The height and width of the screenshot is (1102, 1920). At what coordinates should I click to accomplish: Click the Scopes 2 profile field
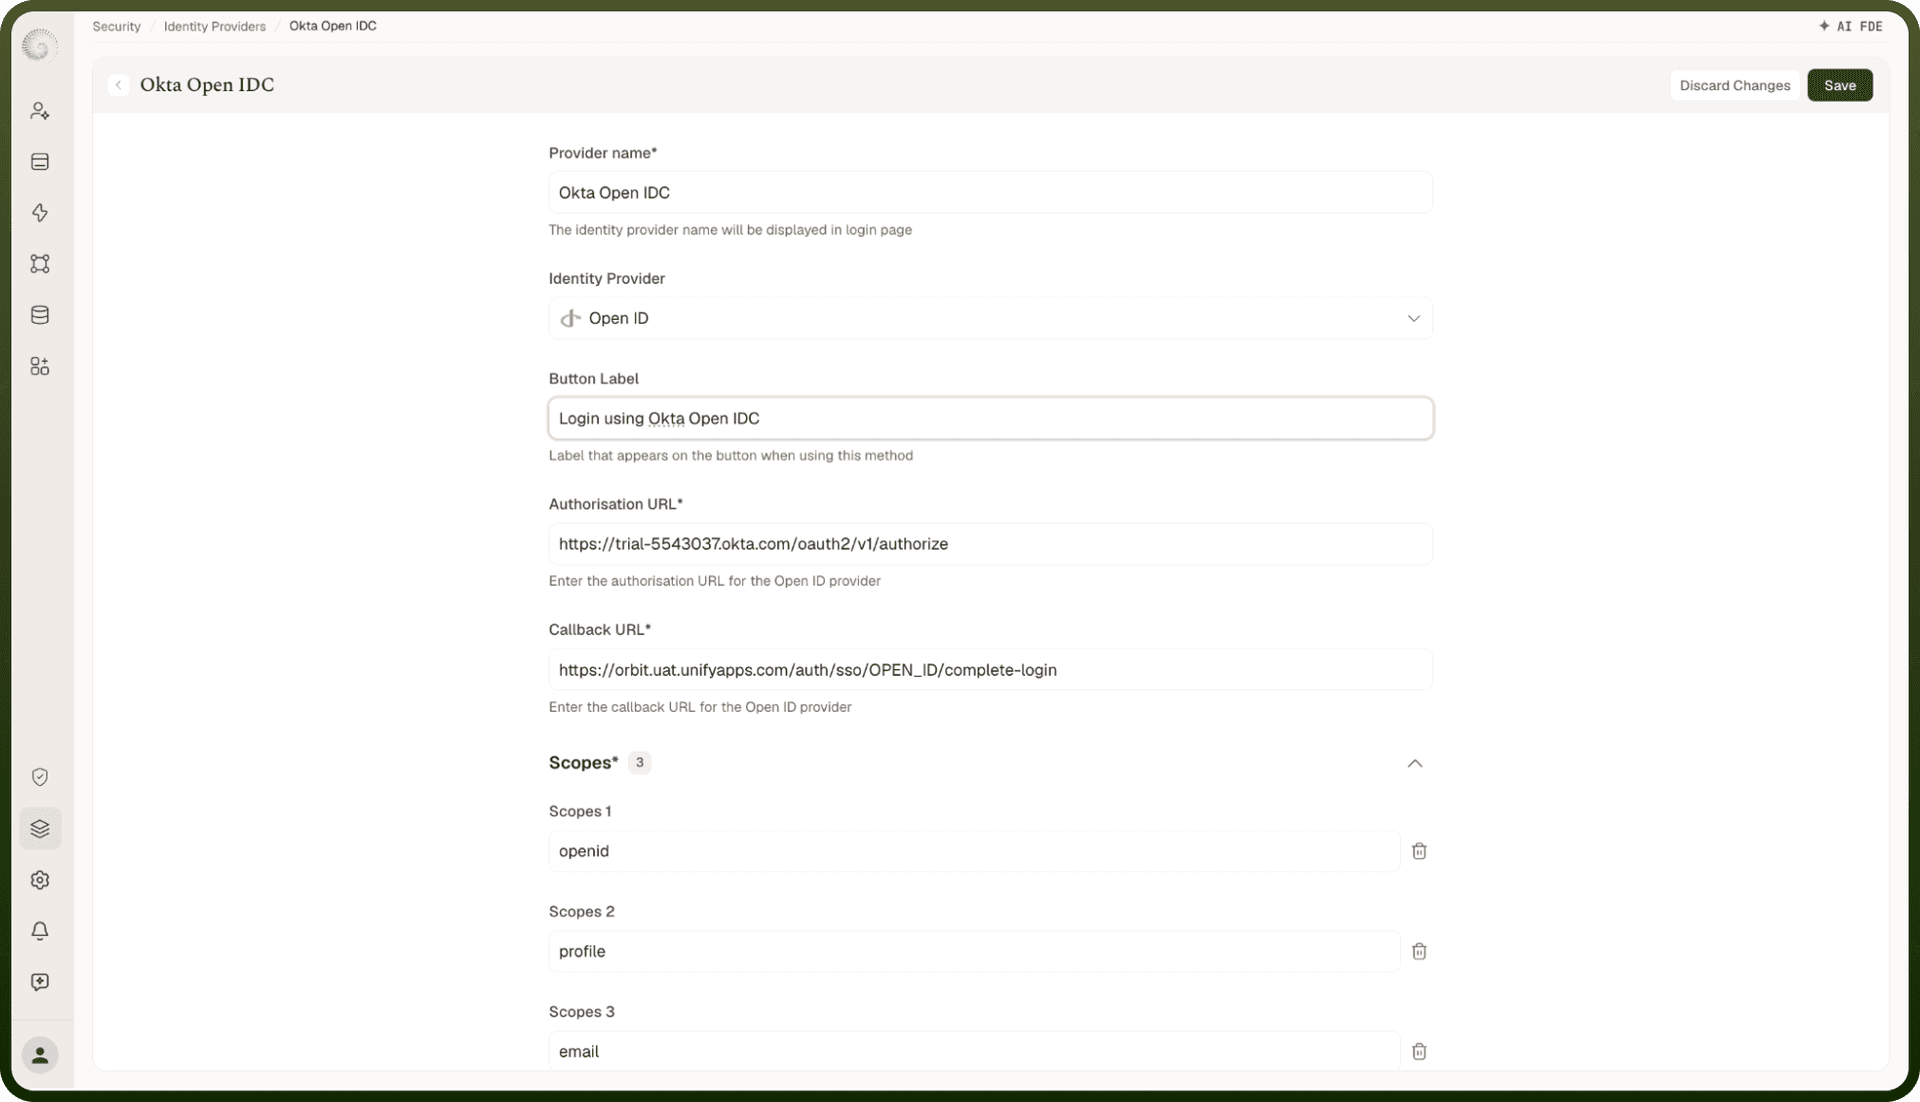click(x=974, y=951)
